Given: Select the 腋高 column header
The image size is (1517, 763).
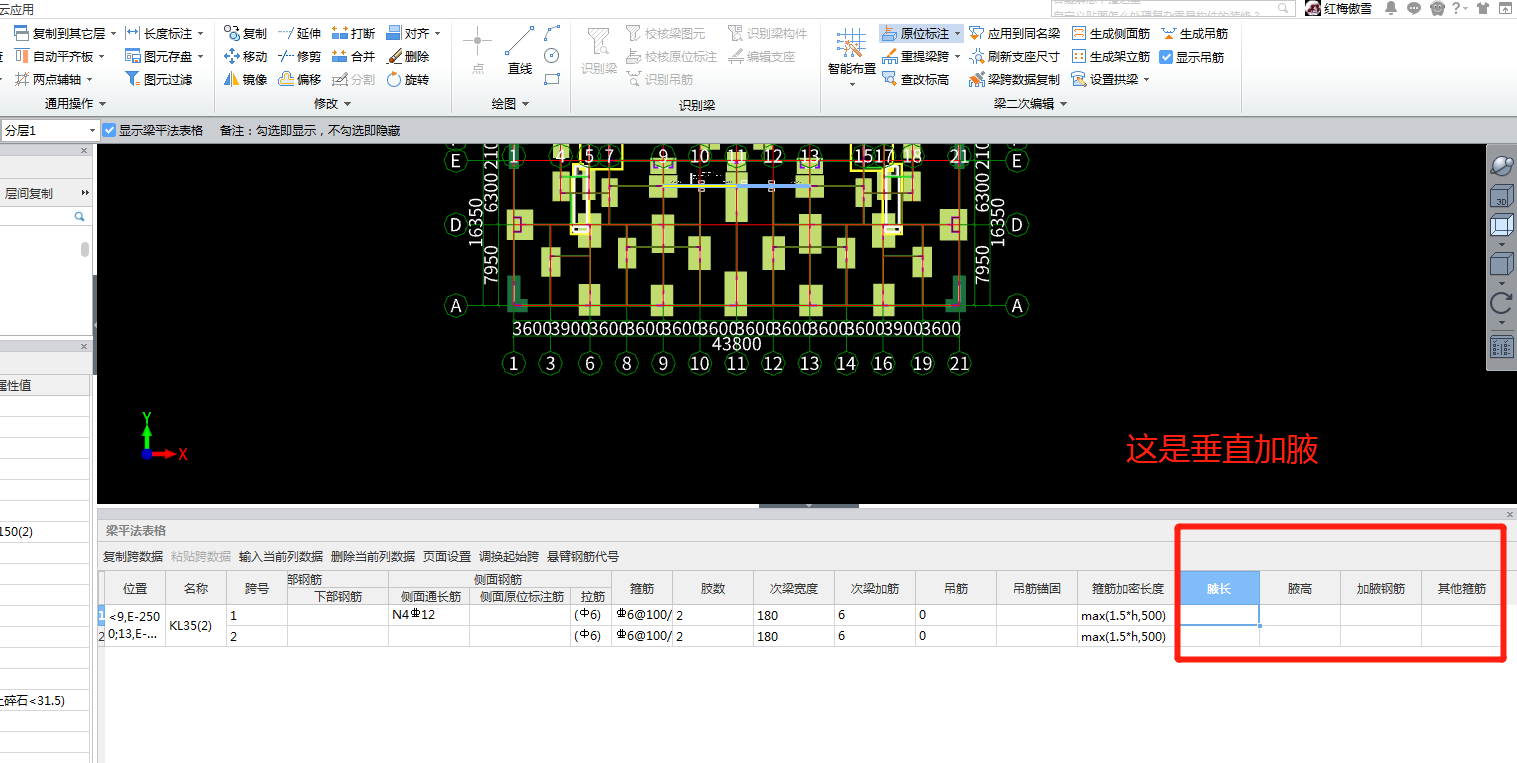Looking at the screenshot, I should point(1300,588).
